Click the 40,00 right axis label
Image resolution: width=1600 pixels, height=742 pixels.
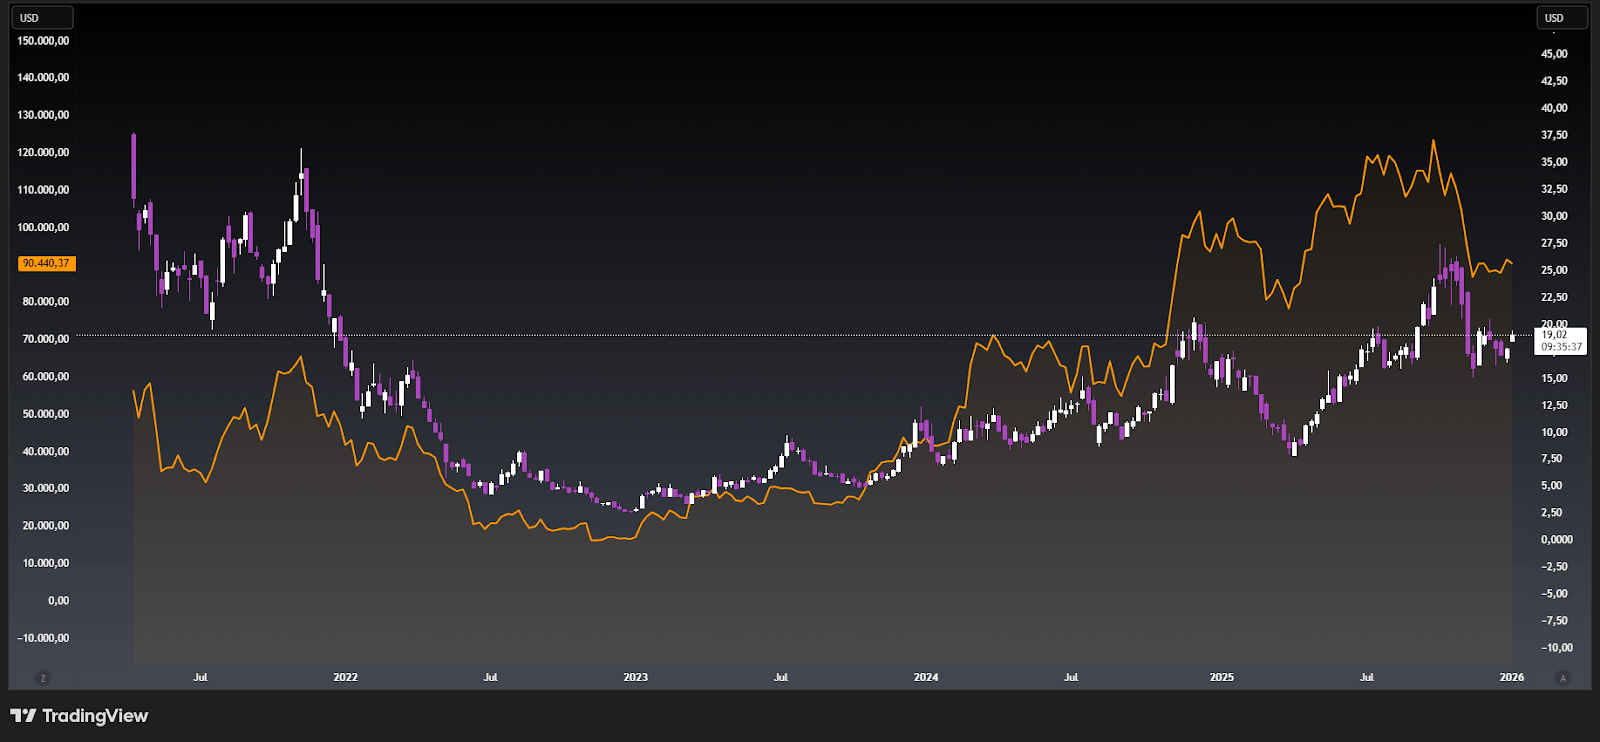(1554, 108)
